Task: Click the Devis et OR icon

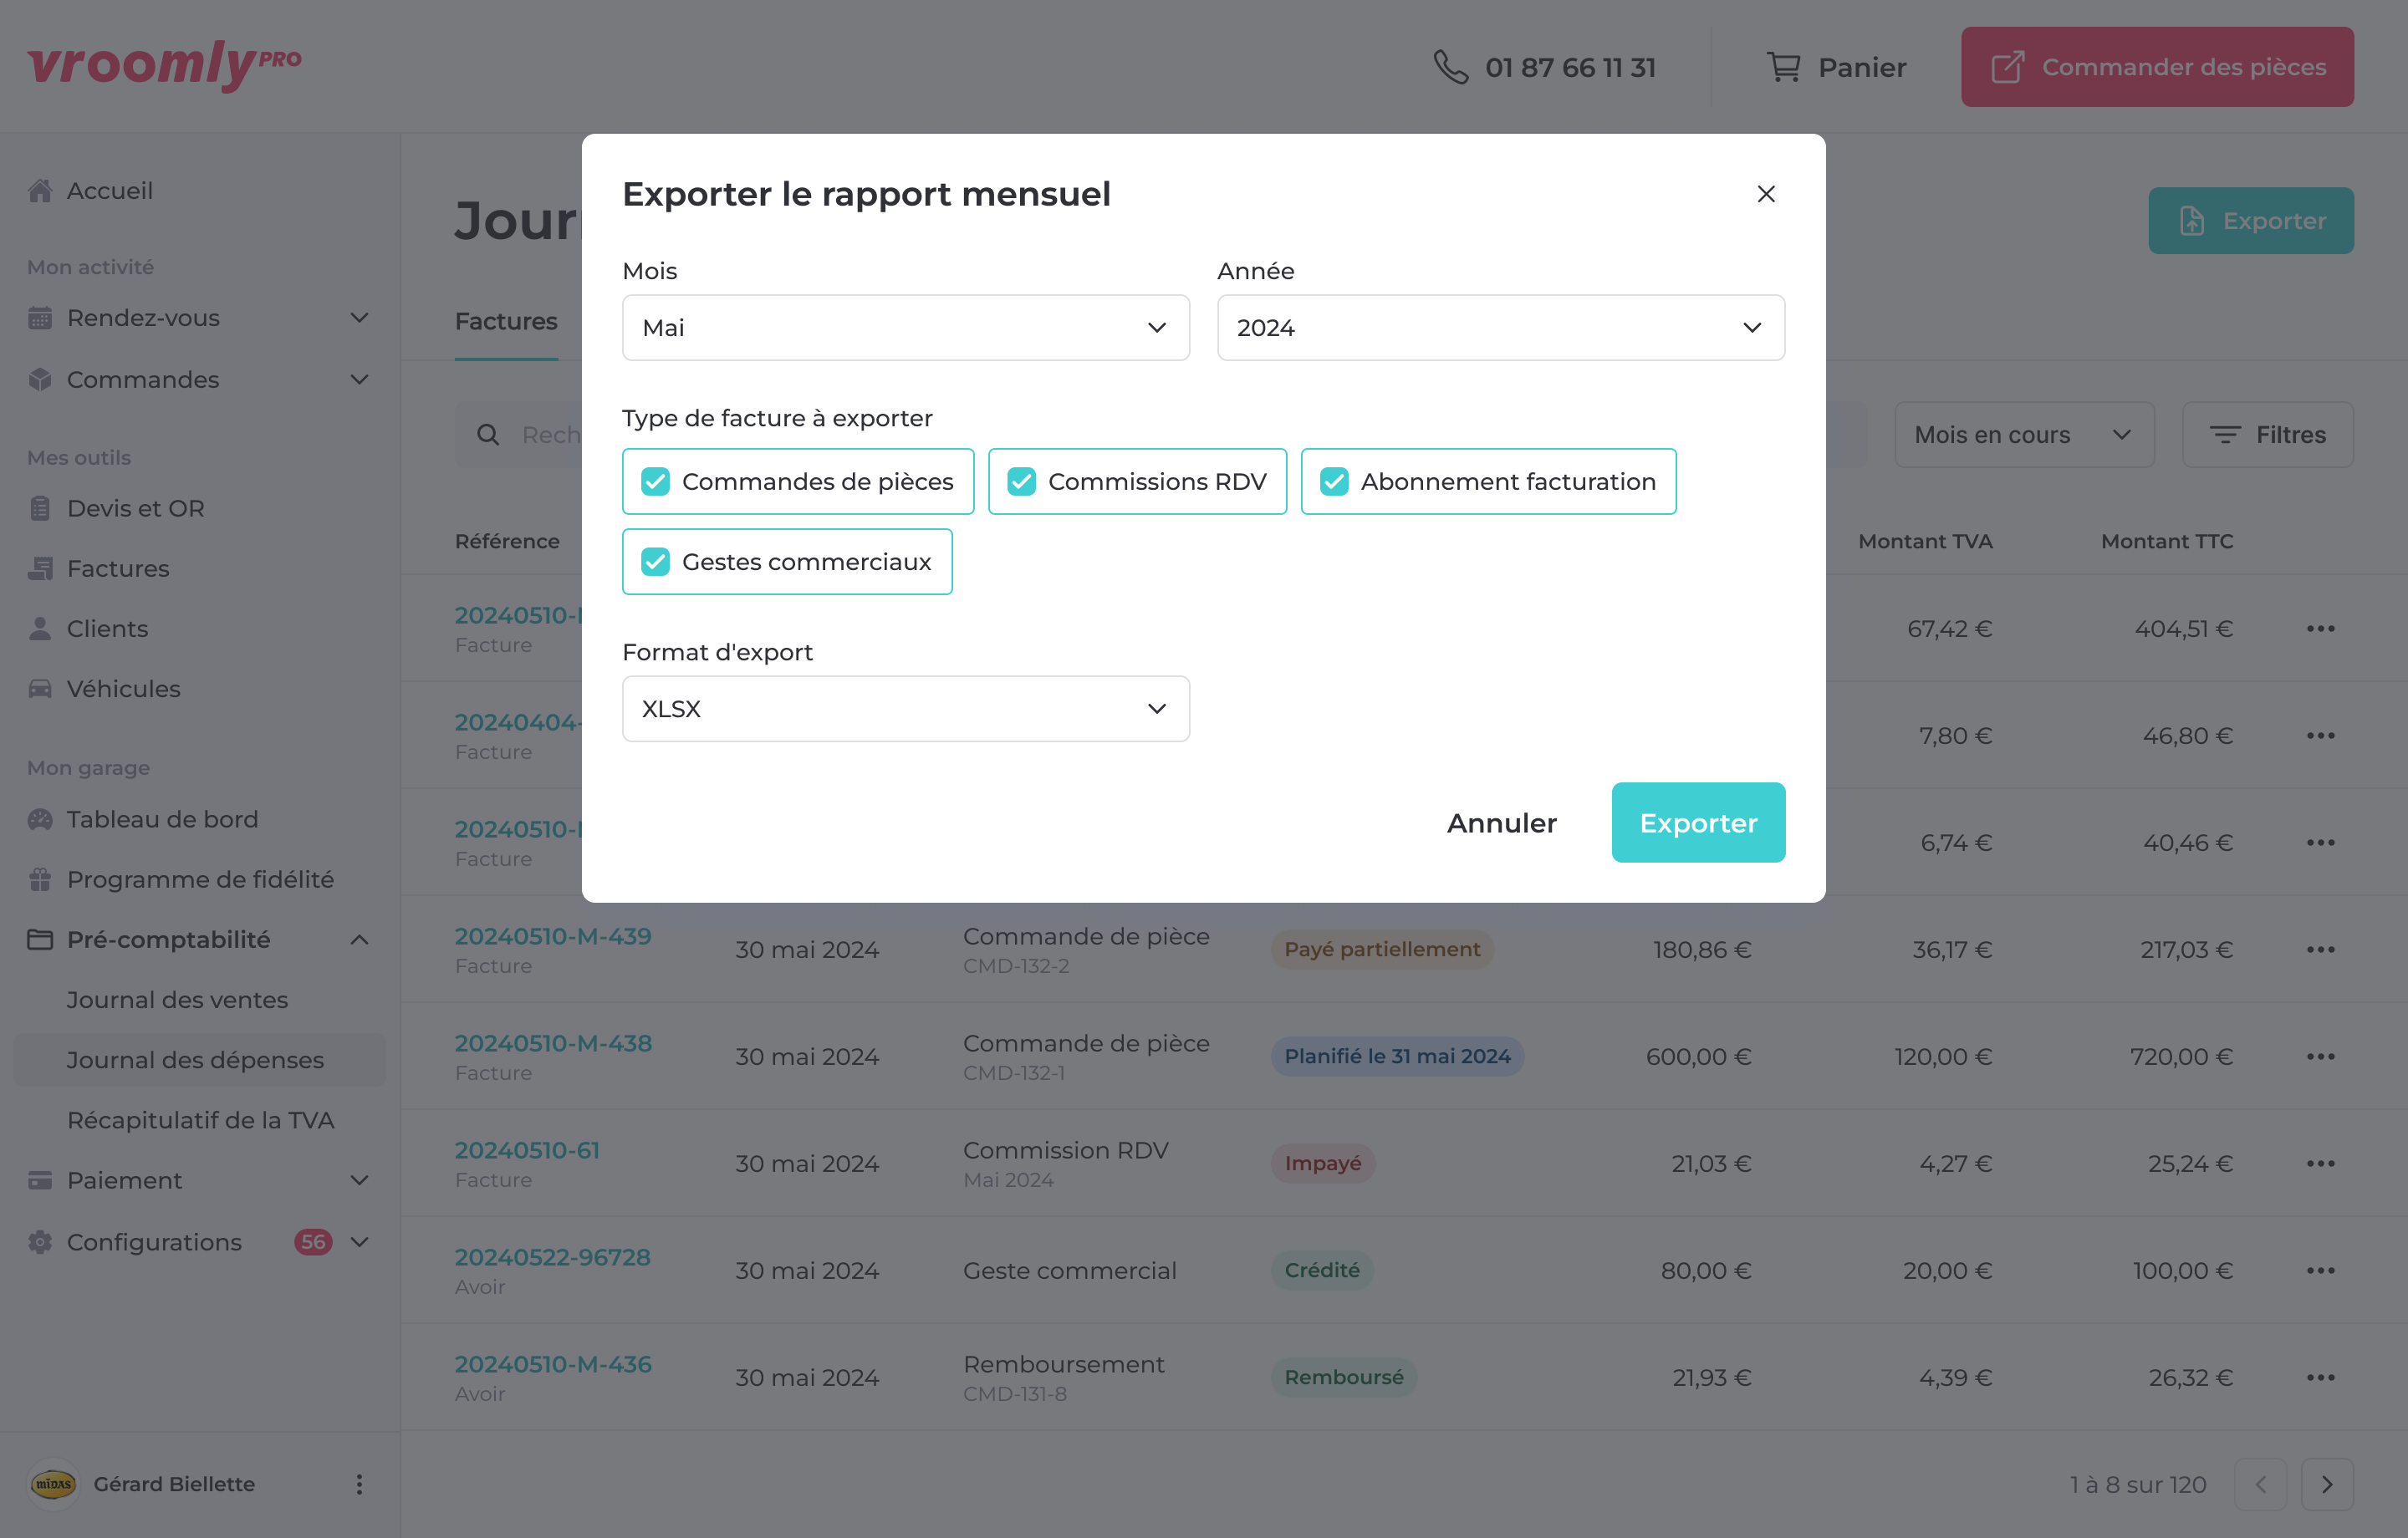Action: (40, 508)
